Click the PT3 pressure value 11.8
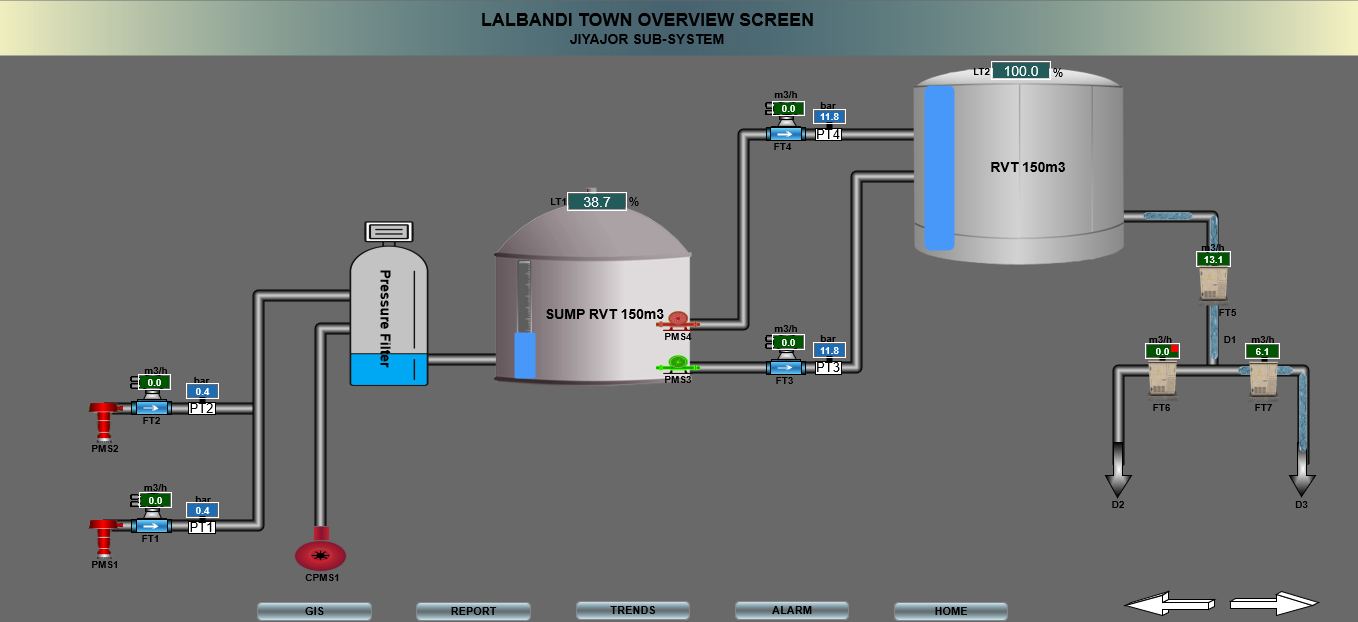The height and width of the screenshot is (622, 1358). coord(829,351)
